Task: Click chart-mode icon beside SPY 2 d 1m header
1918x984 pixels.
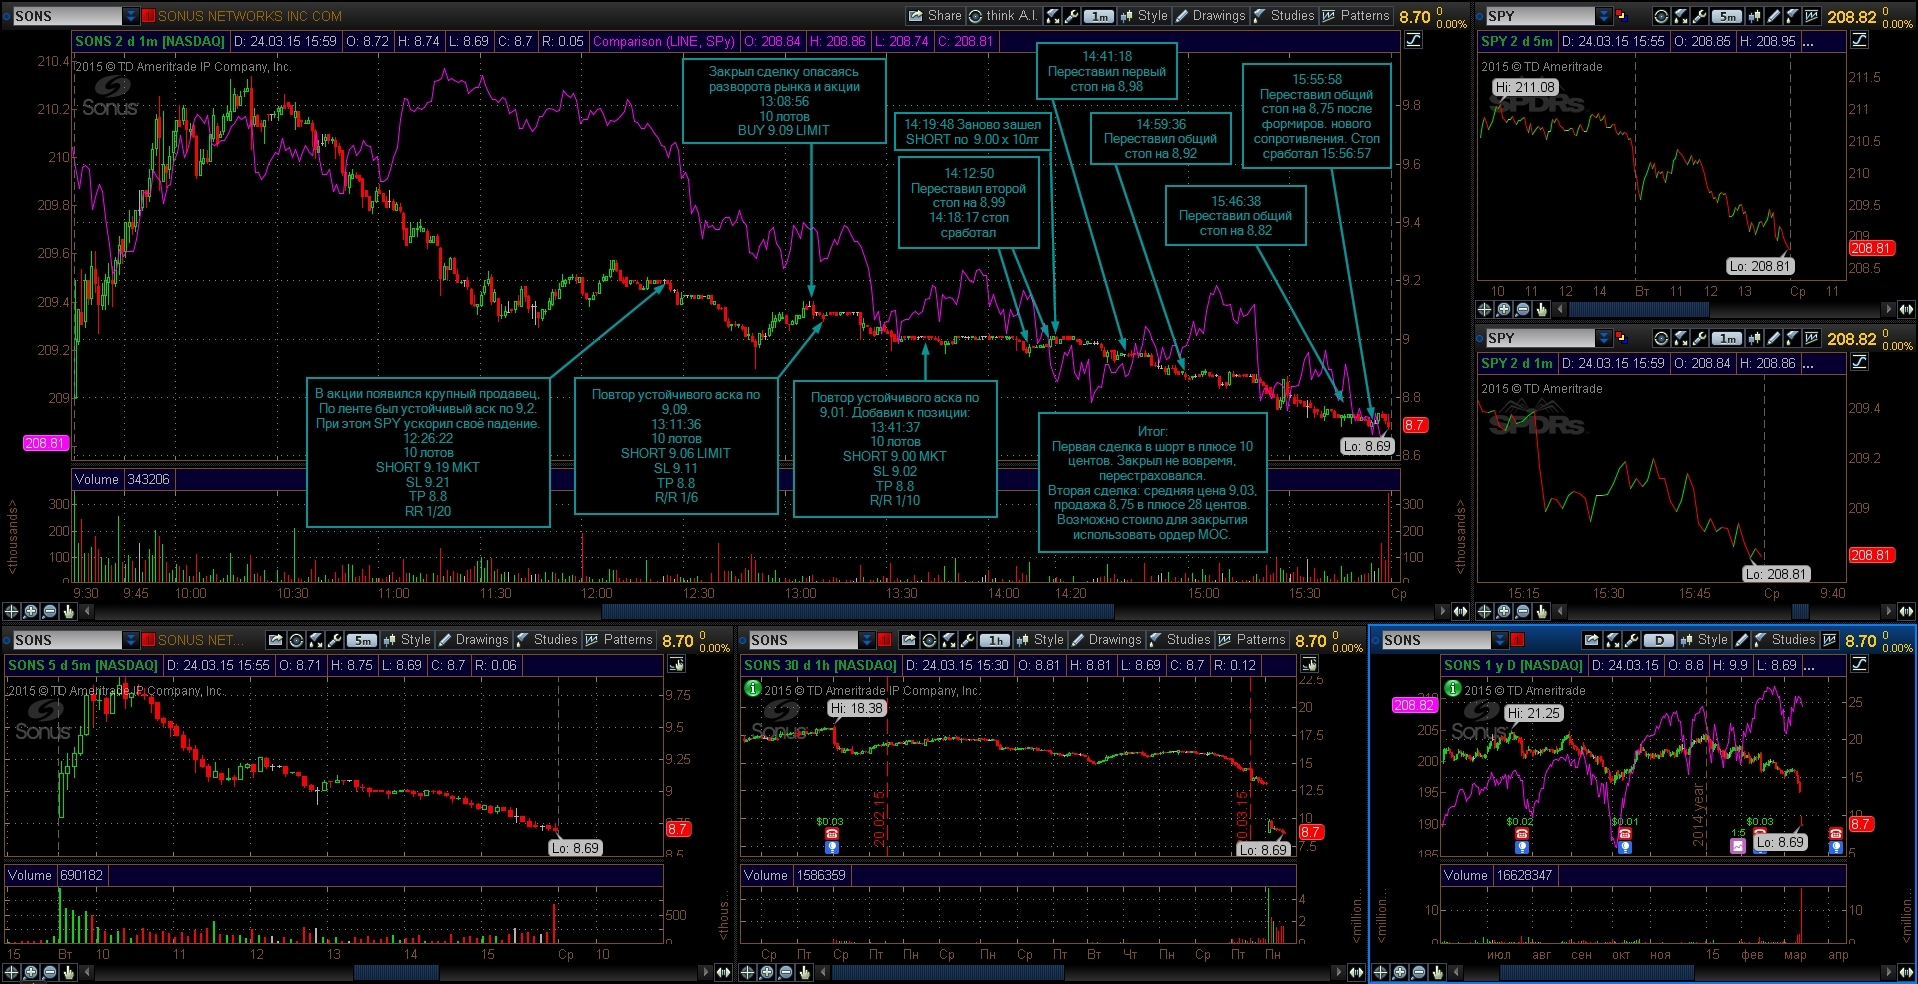Action: click(x=1859, y=362)
